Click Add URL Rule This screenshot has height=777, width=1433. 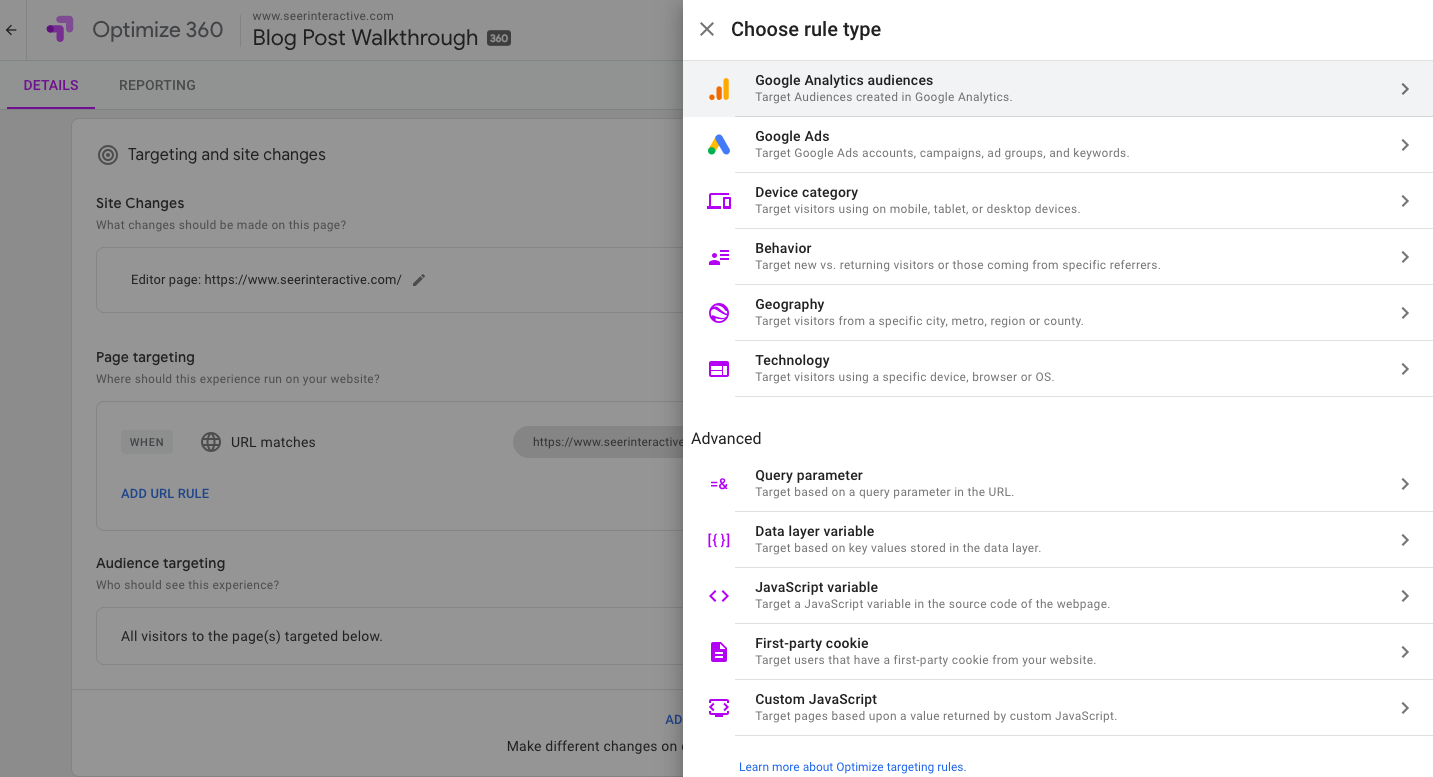(165, 493)
